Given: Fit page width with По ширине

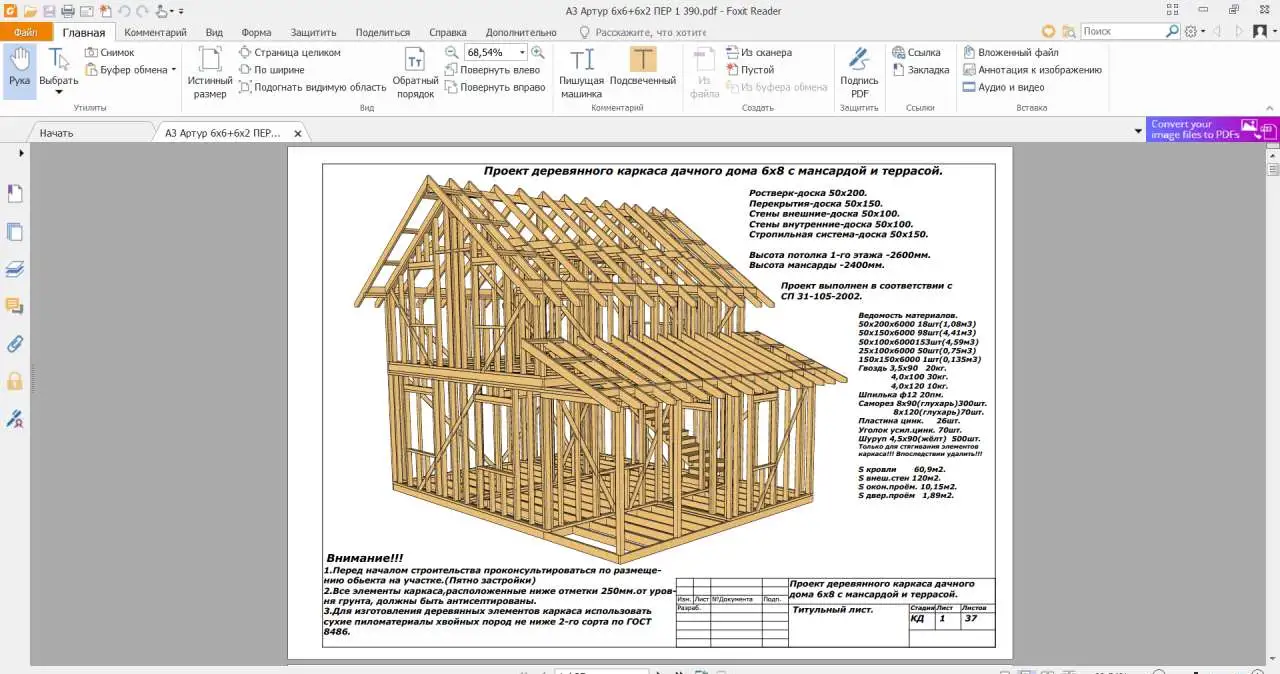Looking at the screenshot, I should 272,70.
